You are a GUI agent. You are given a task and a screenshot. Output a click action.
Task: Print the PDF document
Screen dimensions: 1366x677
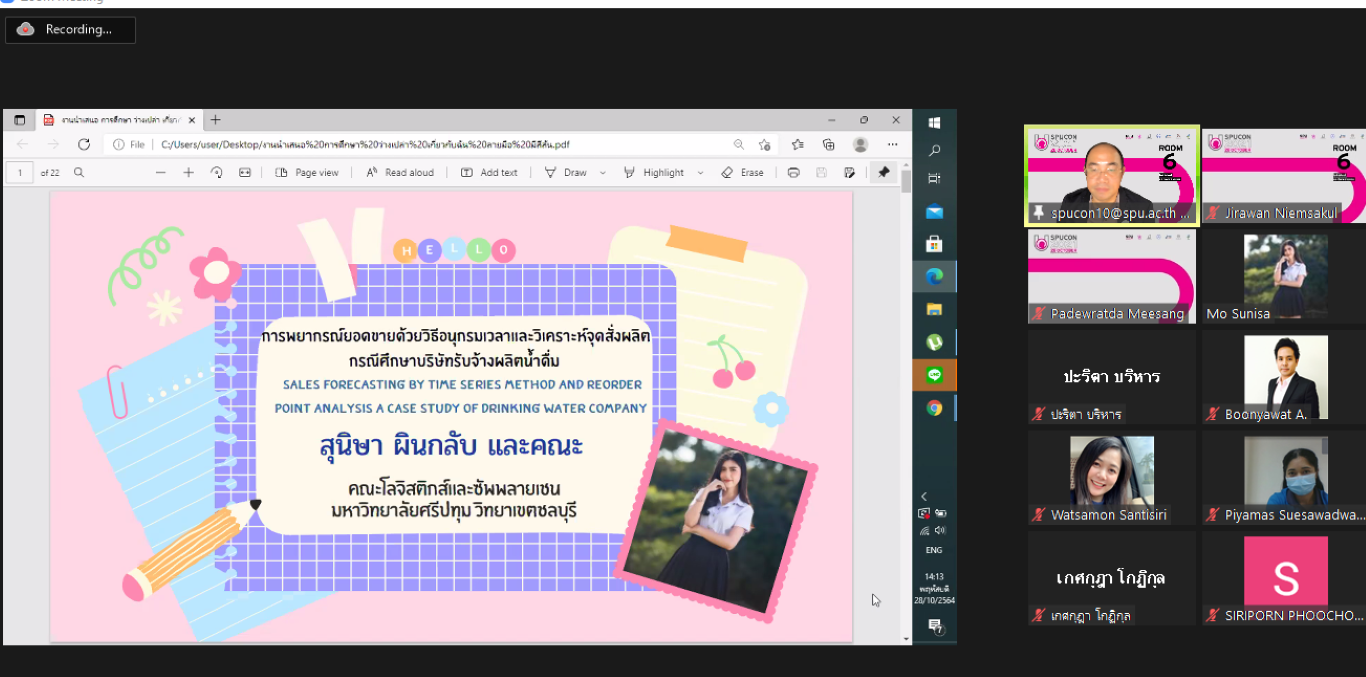(793, 172)
